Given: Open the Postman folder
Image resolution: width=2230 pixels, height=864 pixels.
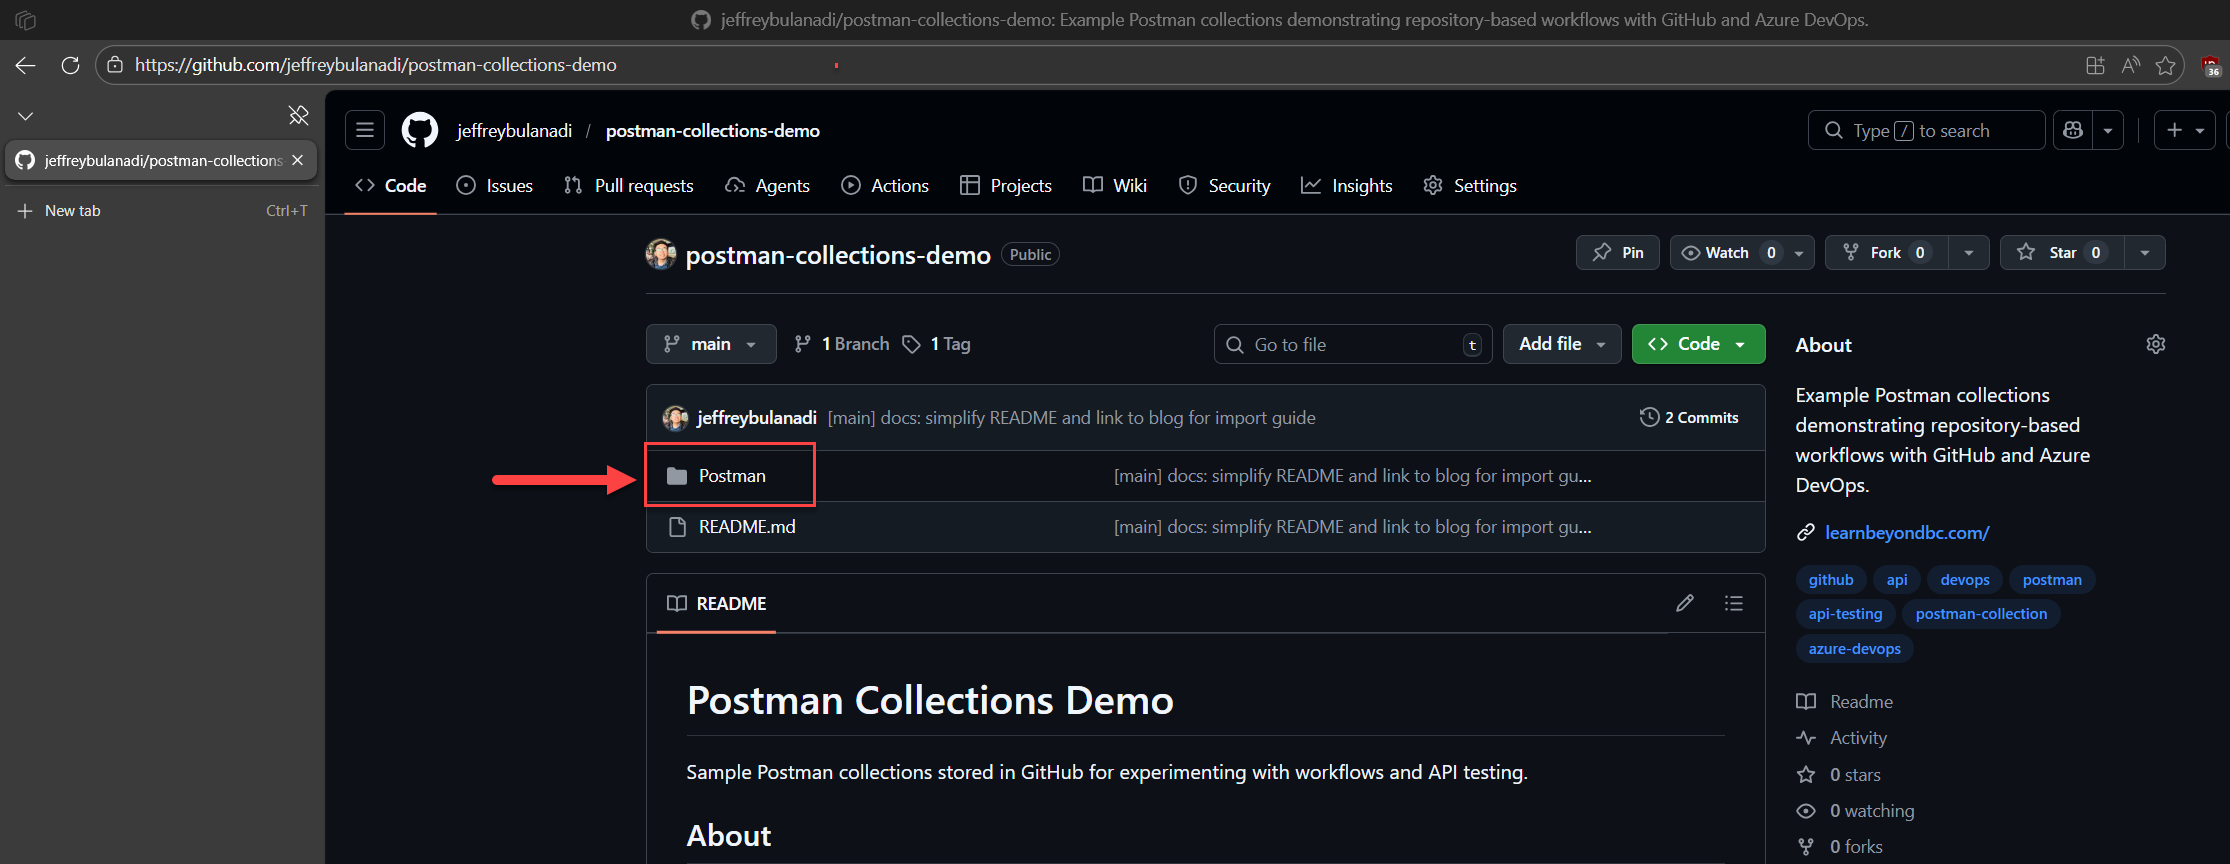Looking at the screenshot, I should 732,476.
